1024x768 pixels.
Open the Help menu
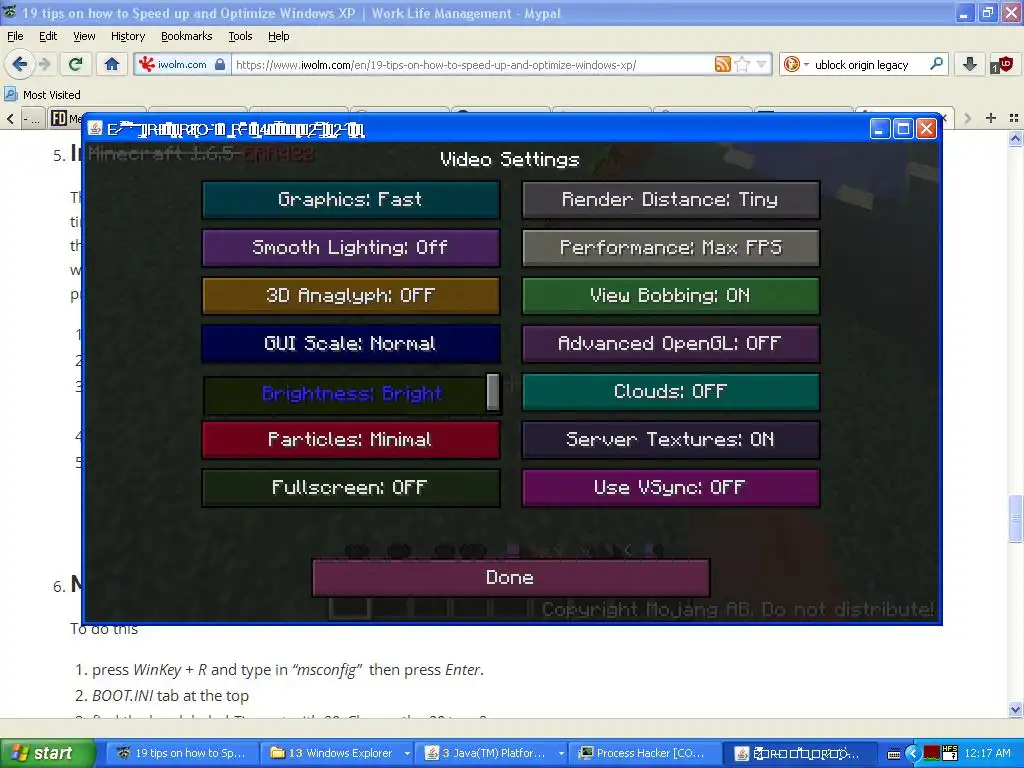click(x=279, y=36)
